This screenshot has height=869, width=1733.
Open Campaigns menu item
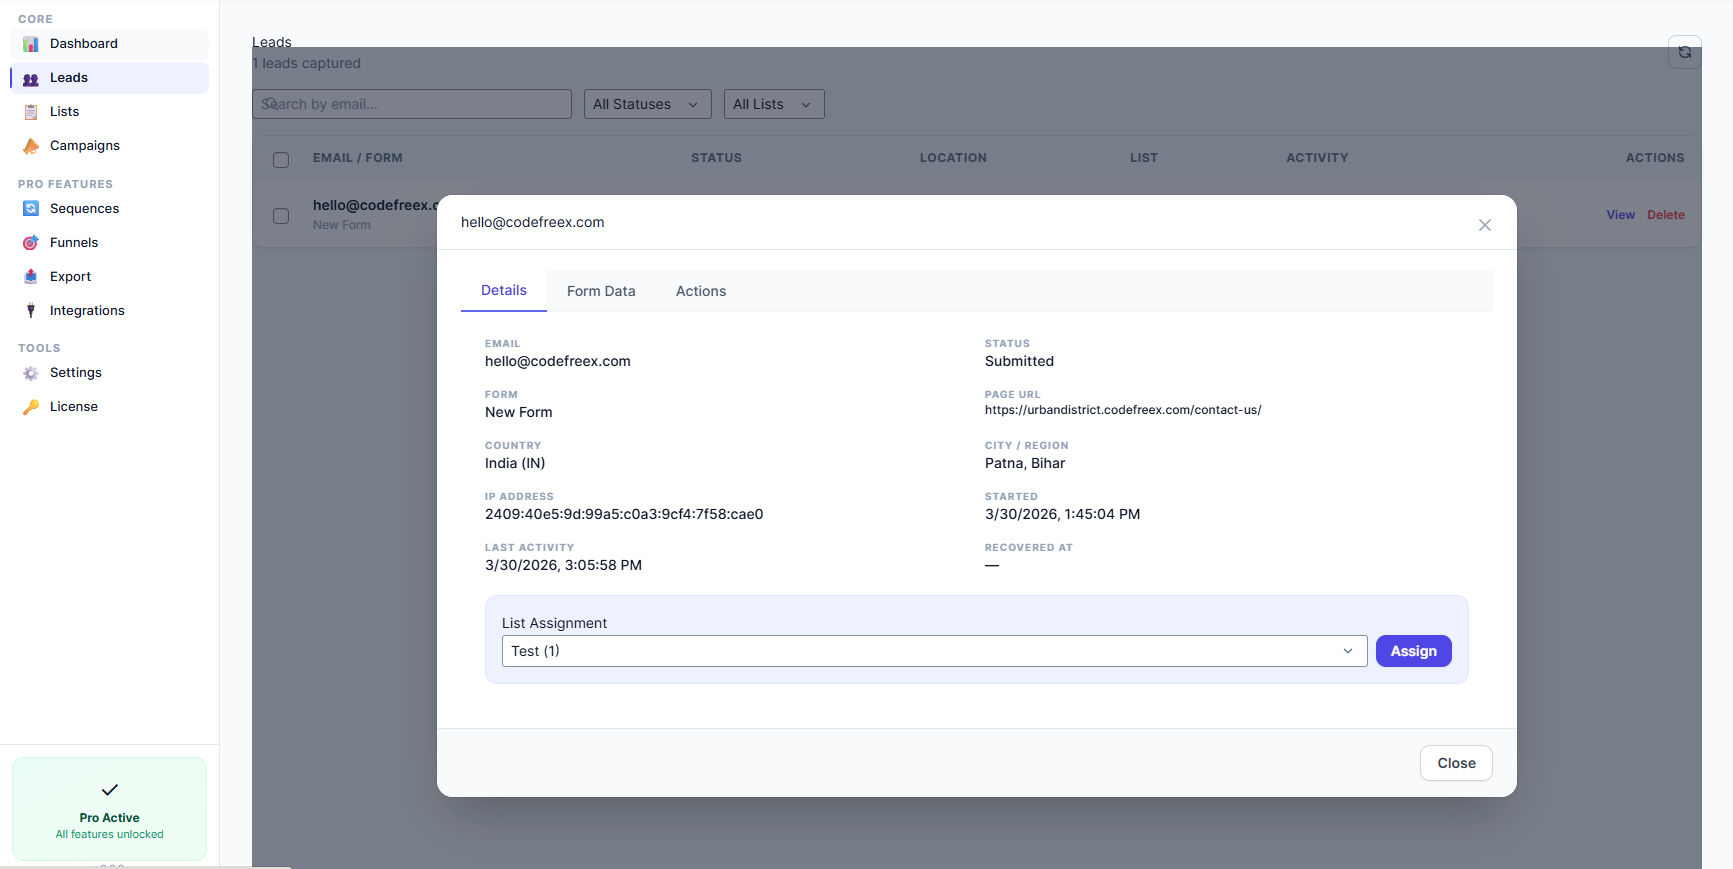point(110,146)
